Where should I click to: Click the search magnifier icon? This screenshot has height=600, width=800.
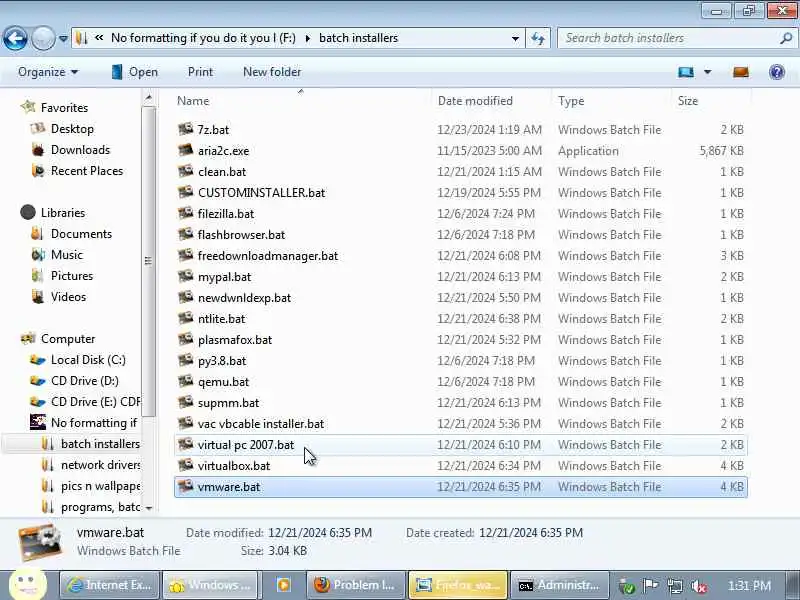coord(786,38)
